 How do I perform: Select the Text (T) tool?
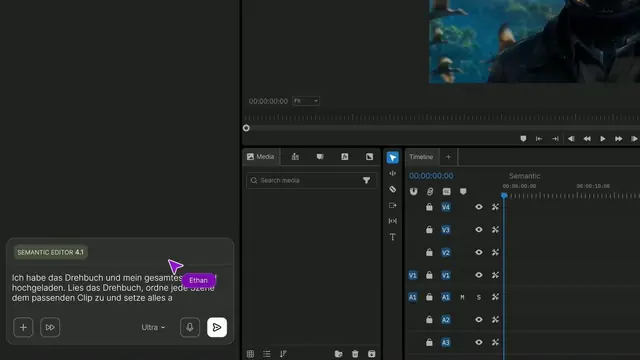[x=392, y=237]
